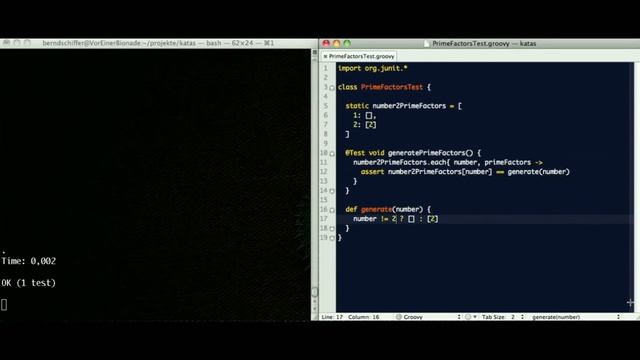
Task: Click the Terminal prompt cursor block
Action: click(x=4, y=304)
